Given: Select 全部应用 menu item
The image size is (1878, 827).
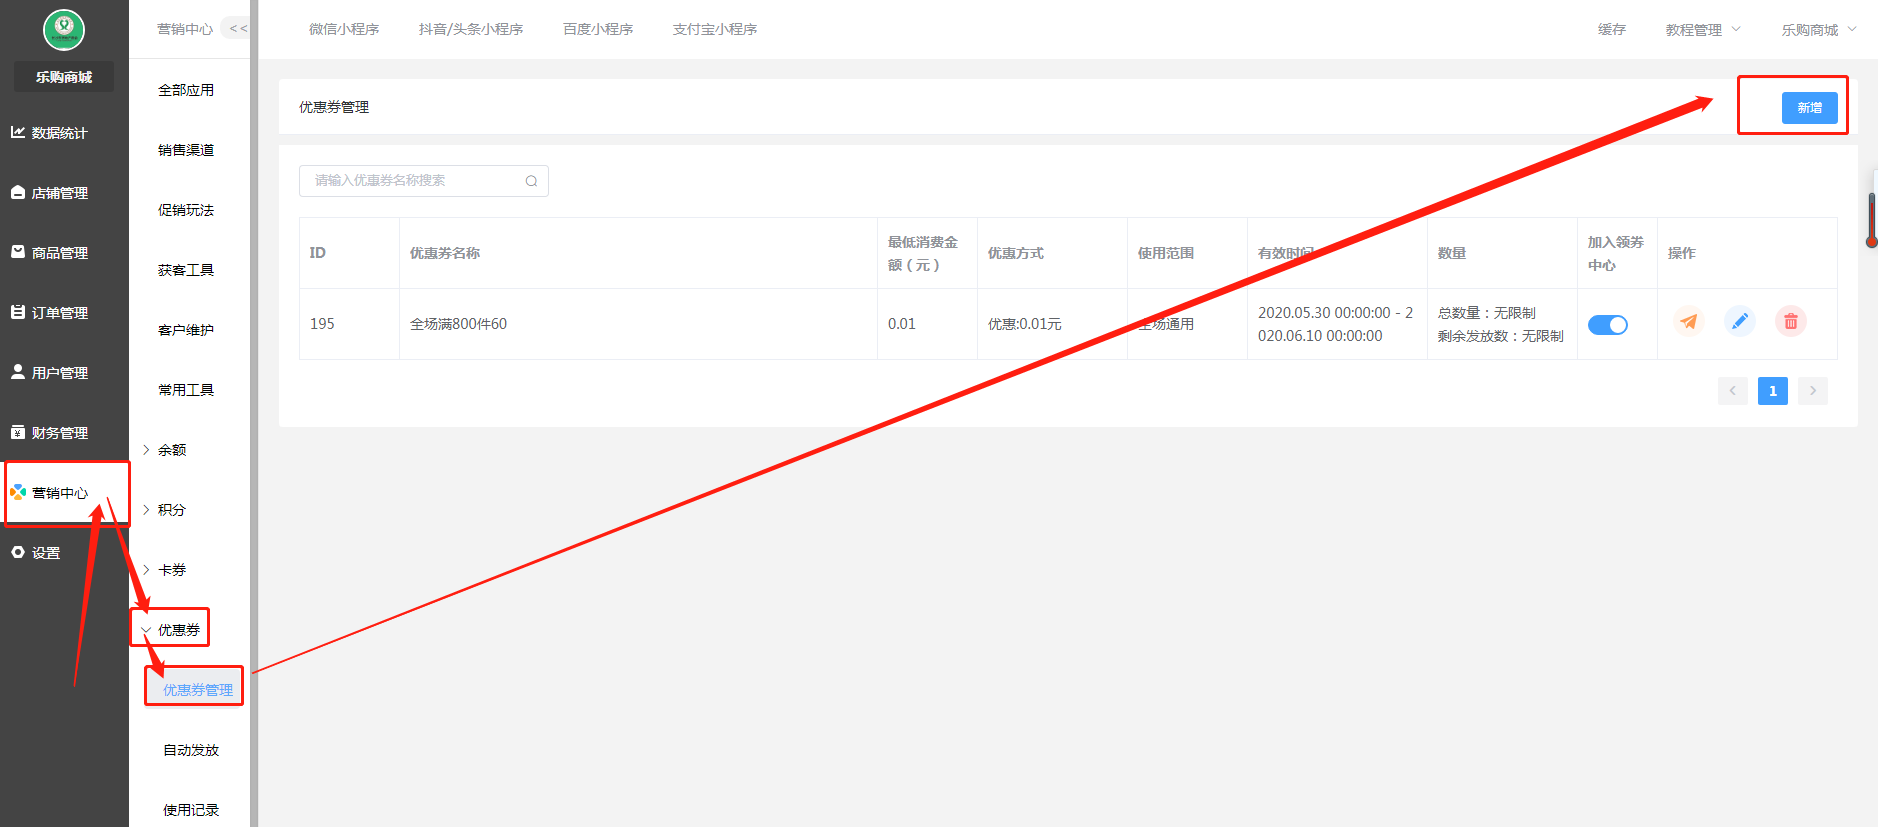Looking at the screenshot, I should (x=186, y=90).
